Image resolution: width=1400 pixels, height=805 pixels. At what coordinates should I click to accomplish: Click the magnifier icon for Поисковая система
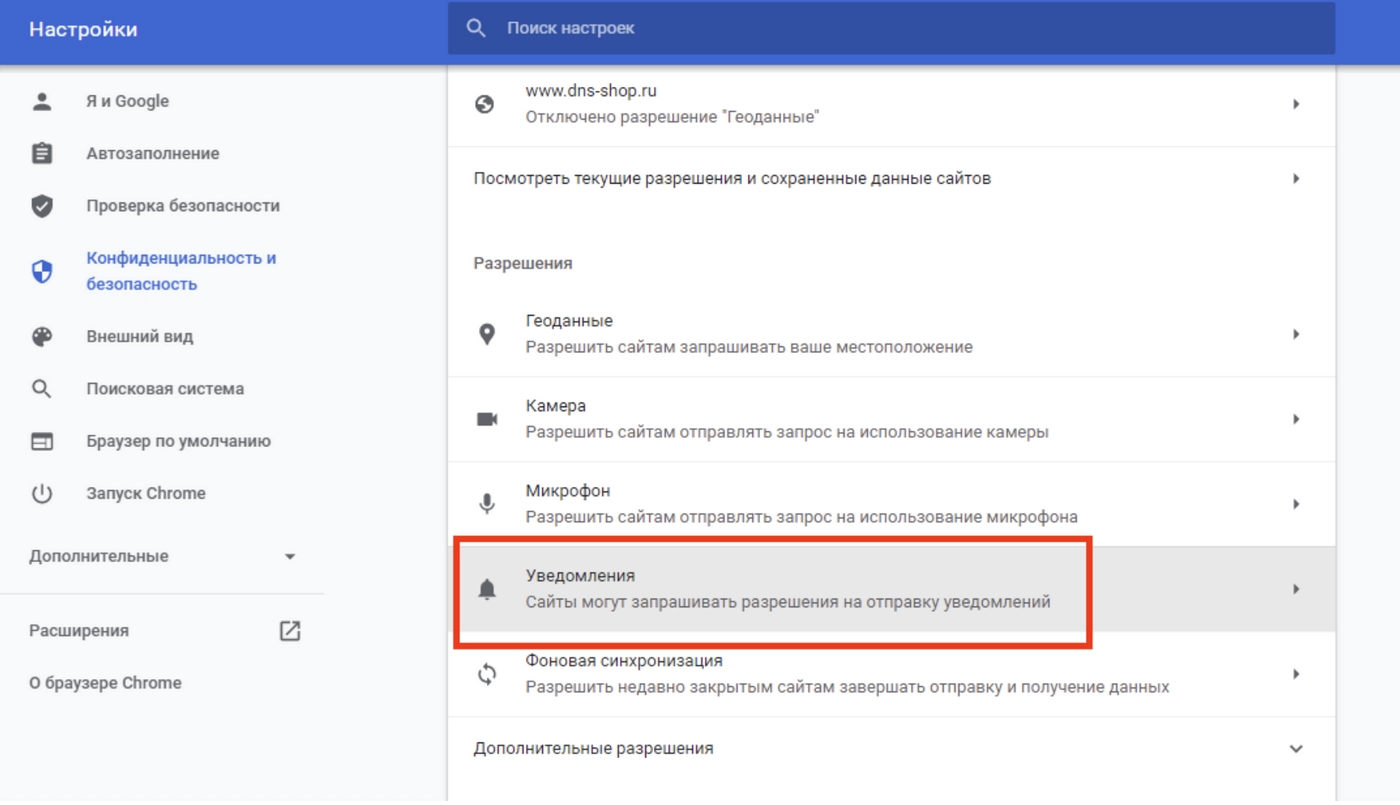tap(42, 389)
